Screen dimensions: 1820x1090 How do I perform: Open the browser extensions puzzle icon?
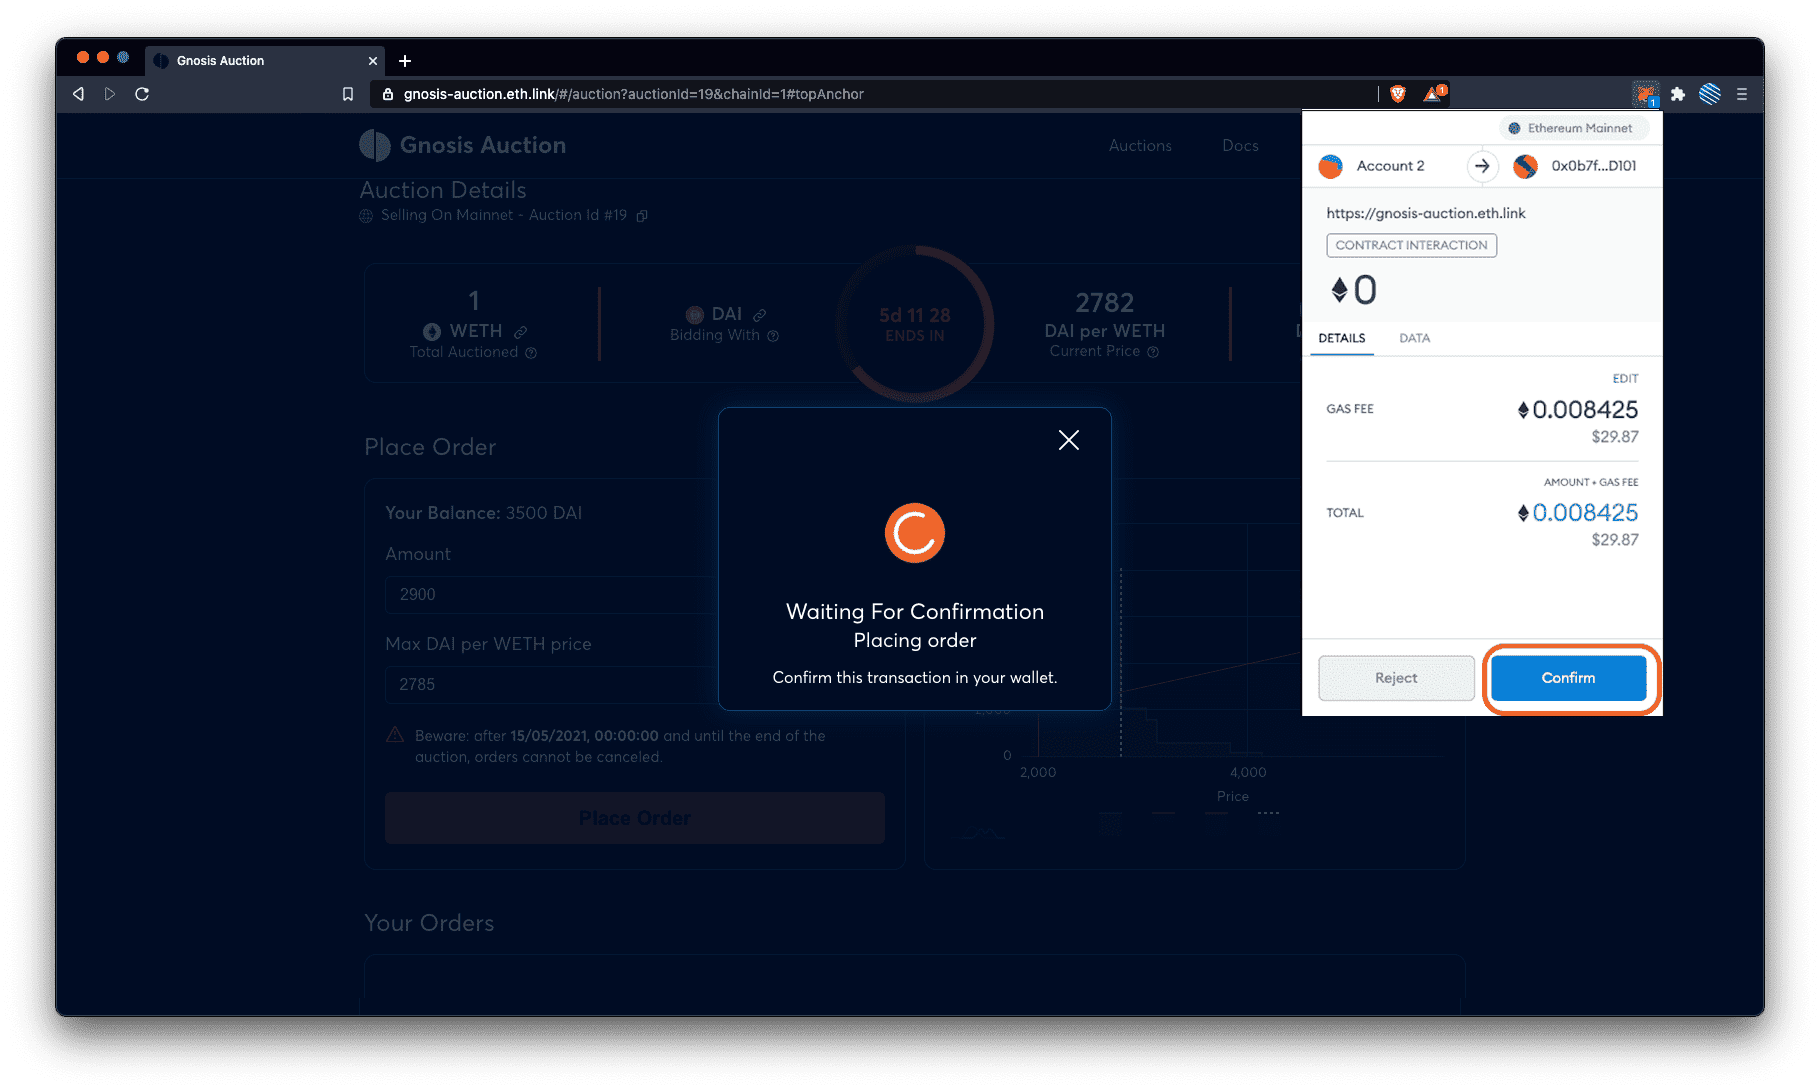point(1678,94)
